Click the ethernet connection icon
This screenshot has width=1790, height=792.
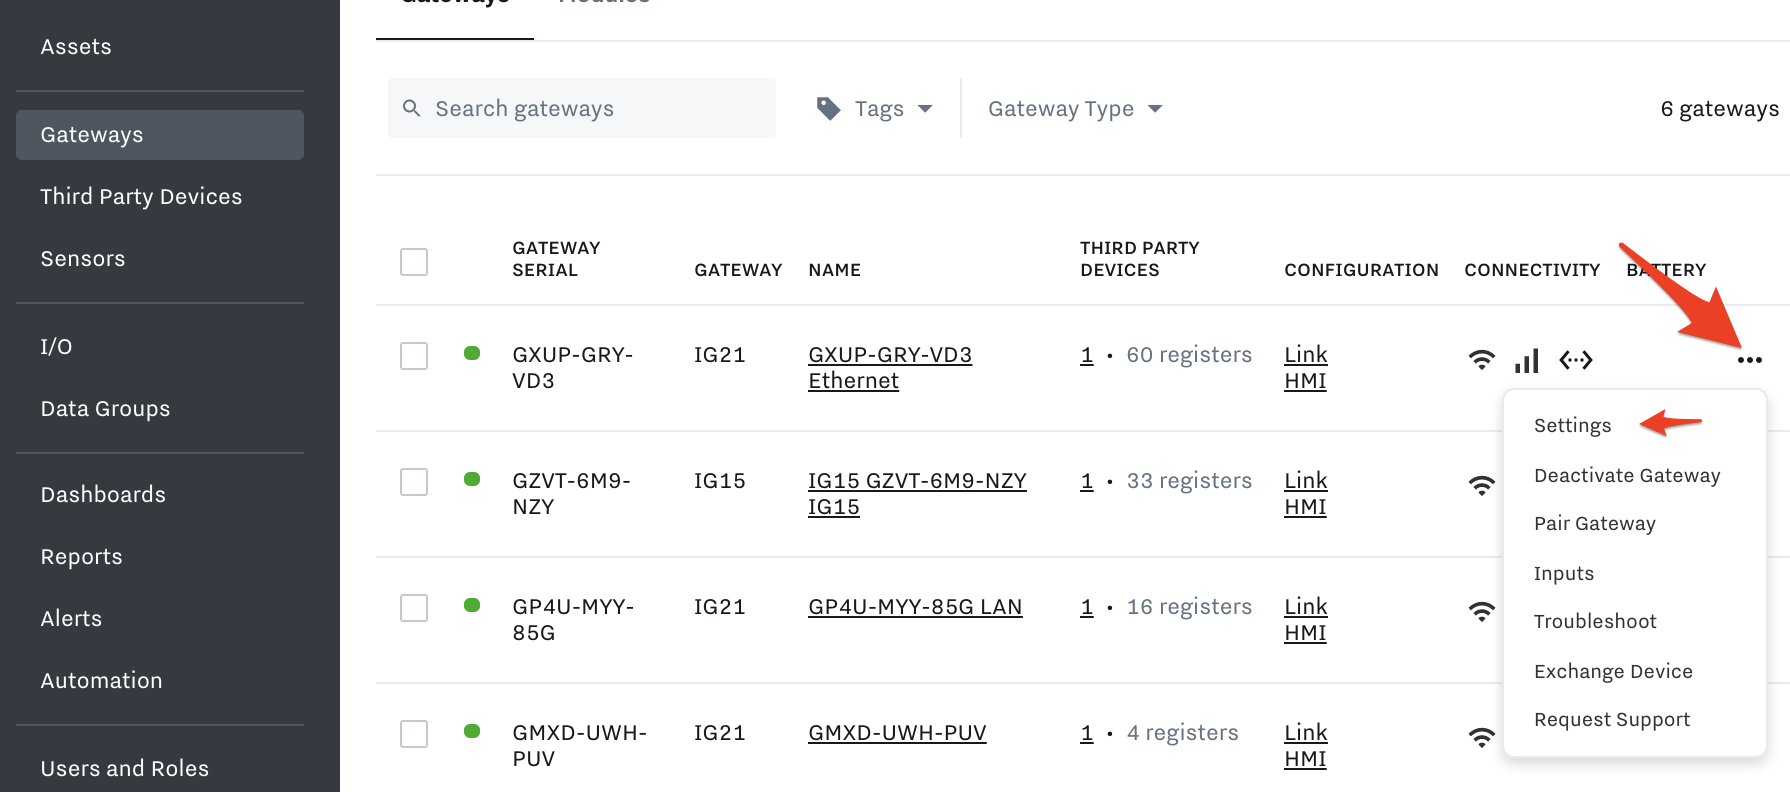(x=1575, y=360)
